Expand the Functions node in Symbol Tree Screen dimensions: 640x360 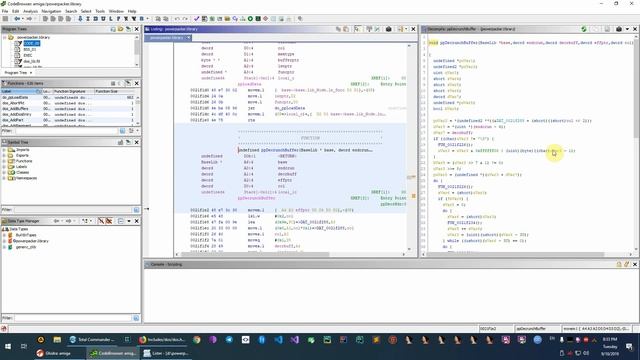4,161
